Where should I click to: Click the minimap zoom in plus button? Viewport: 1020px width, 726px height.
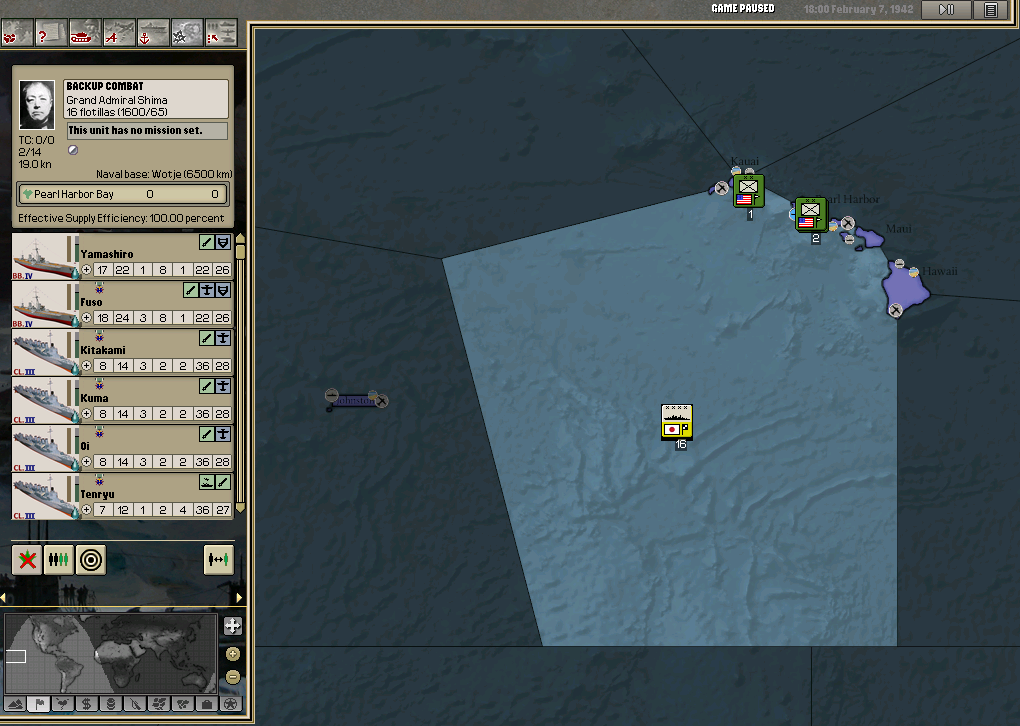232,627
